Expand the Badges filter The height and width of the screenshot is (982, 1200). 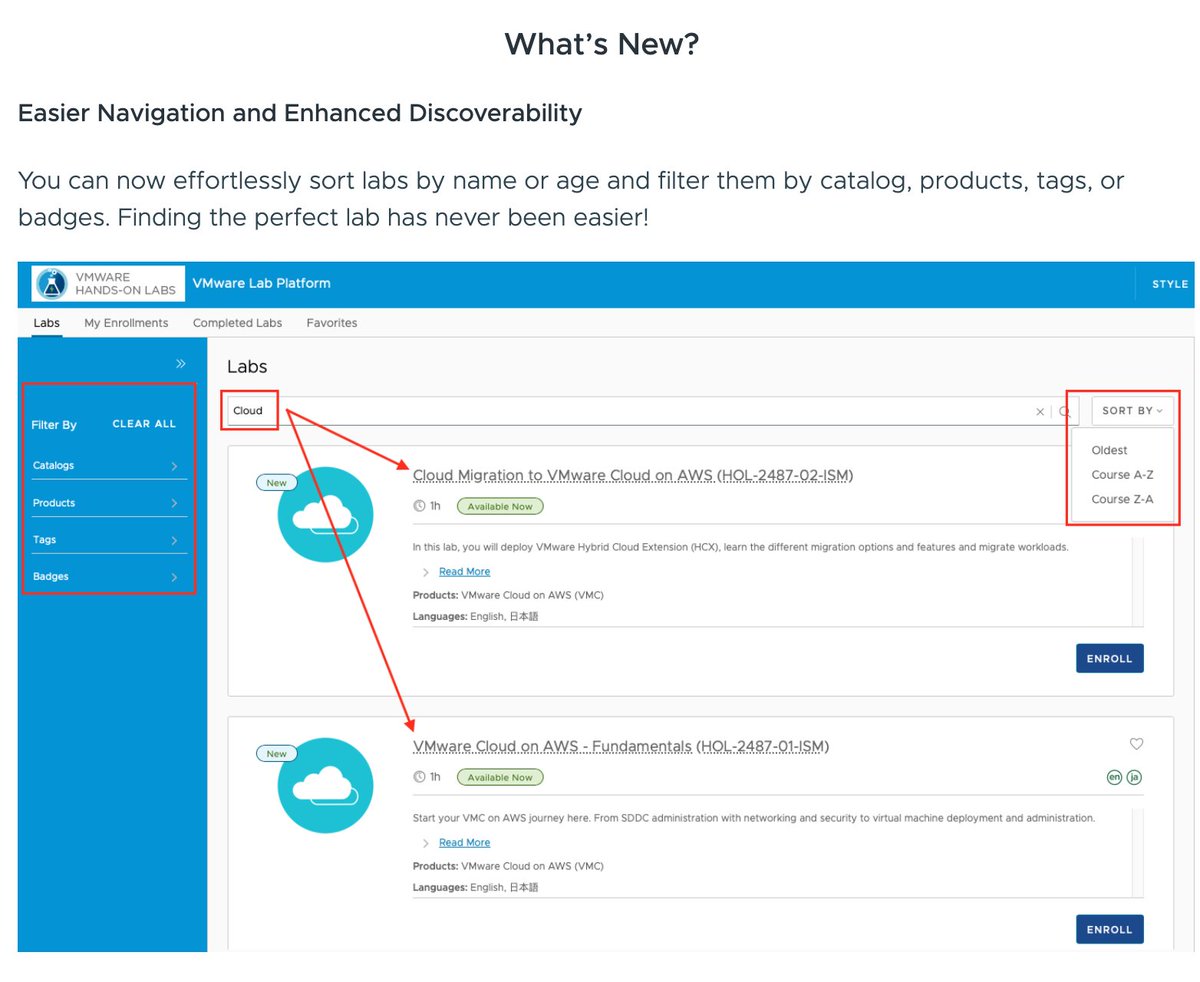109,577
